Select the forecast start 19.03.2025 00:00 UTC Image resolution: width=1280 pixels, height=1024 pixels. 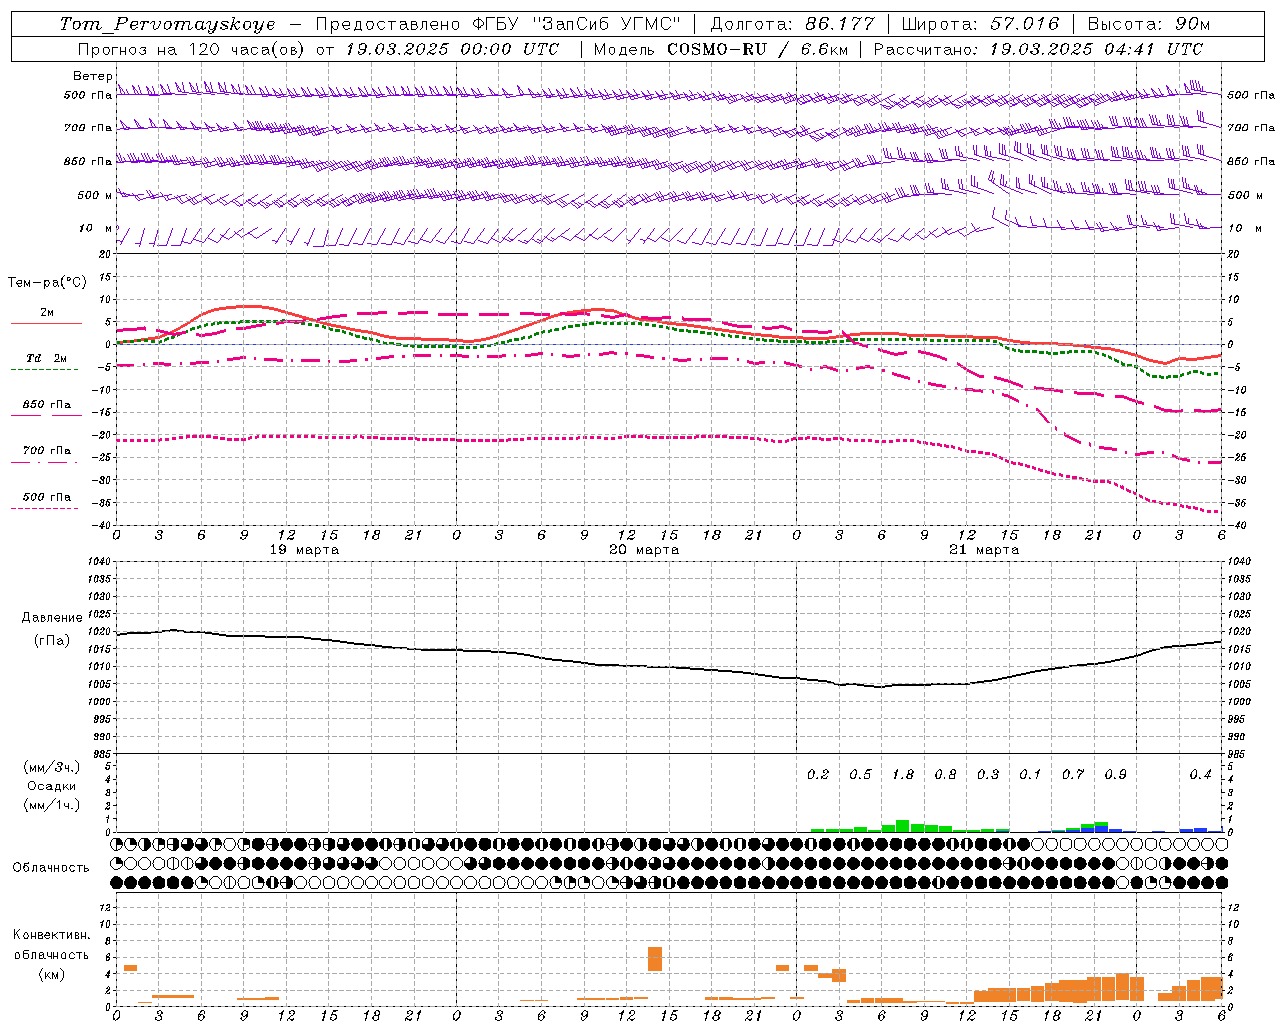pos(452,49)
